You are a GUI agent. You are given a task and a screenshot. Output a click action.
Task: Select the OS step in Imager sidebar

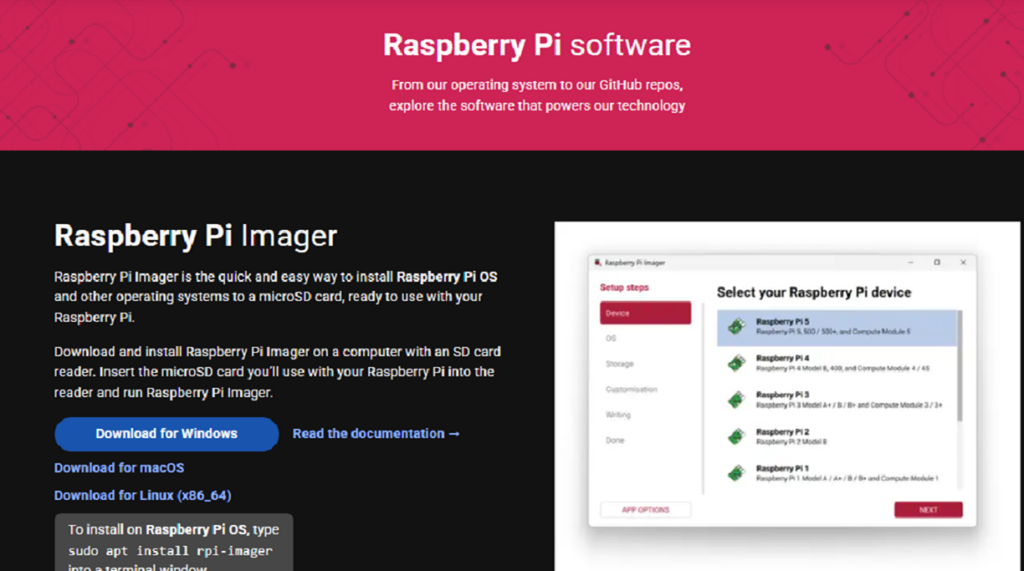(611, 338)
